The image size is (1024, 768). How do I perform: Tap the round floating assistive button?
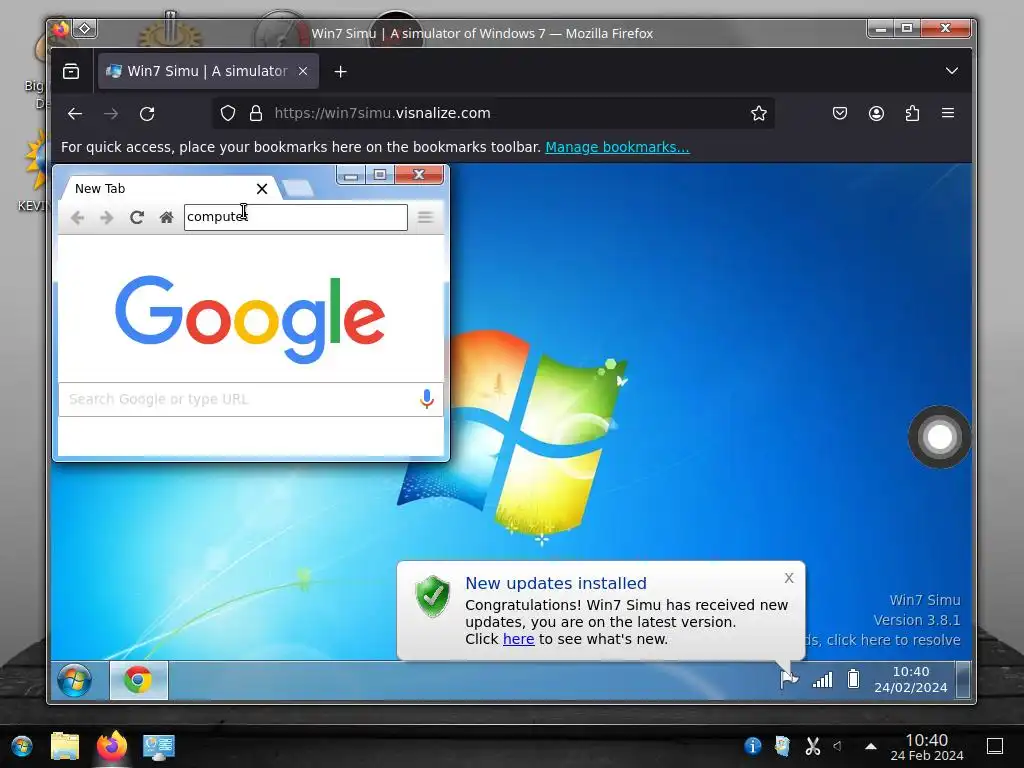[x=940, y=437]
